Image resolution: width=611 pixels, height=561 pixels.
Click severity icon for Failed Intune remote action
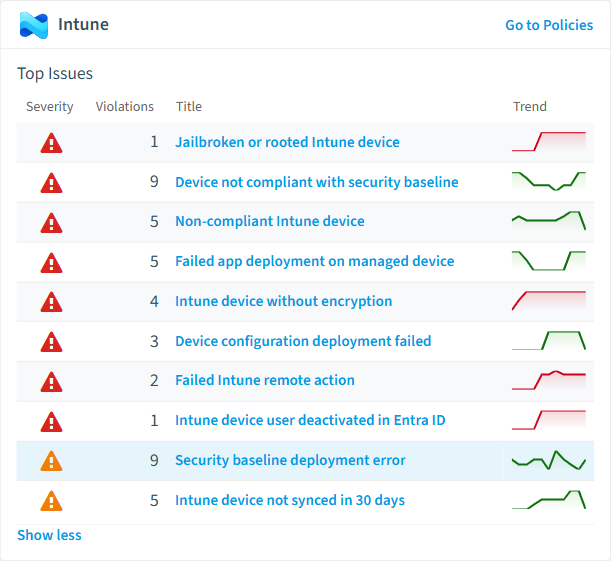(51, 381)
